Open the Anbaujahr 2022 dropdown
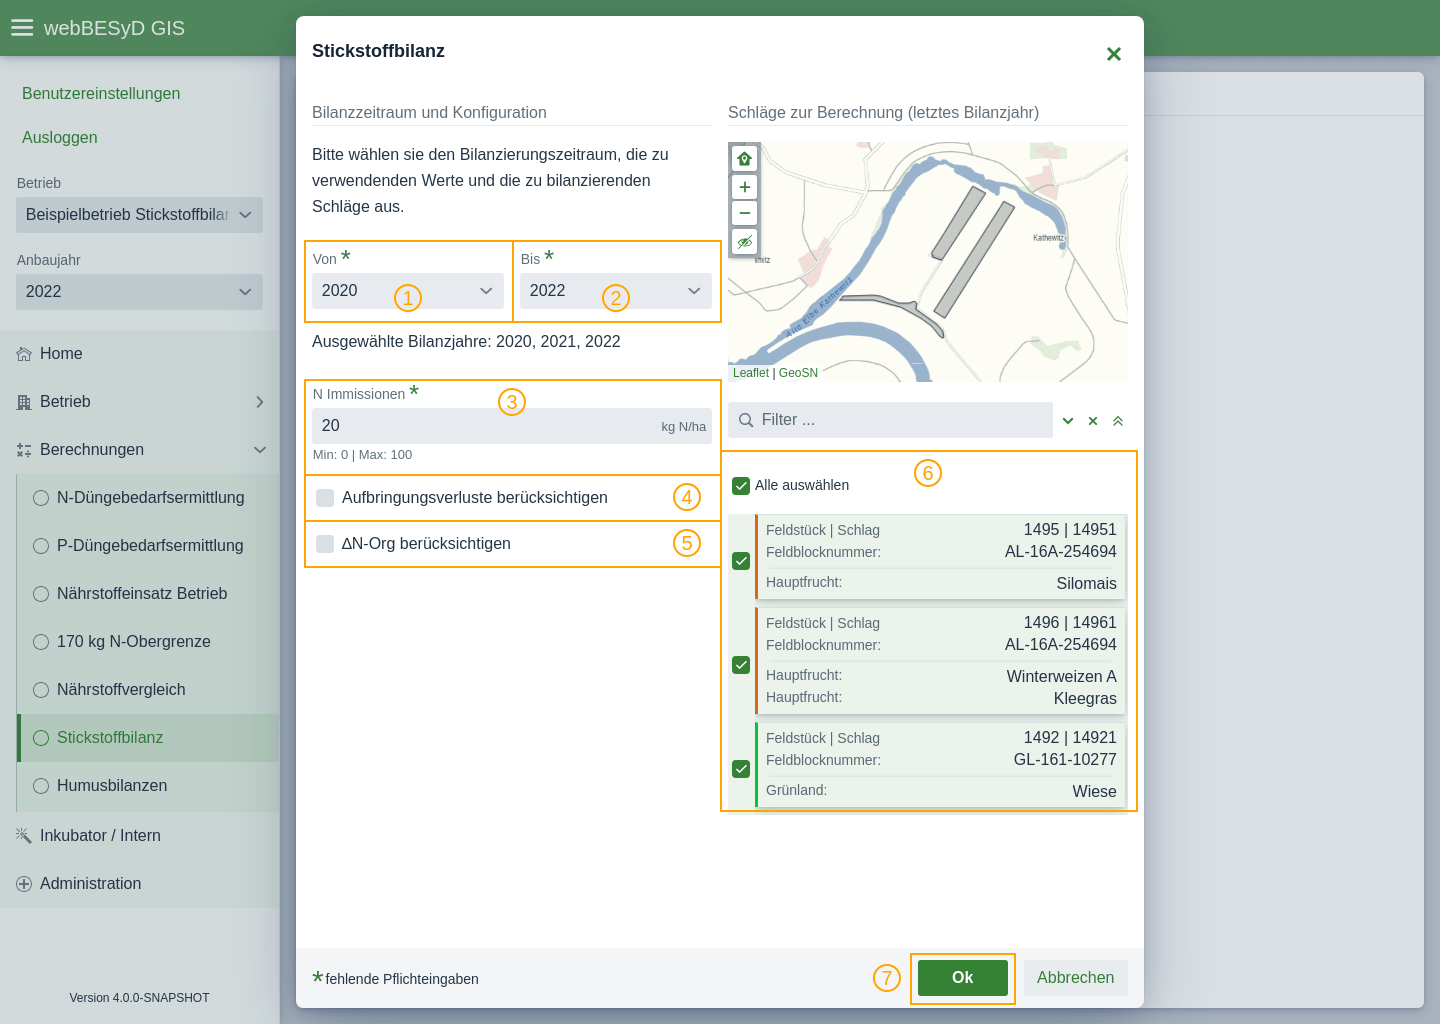 pos(139,292)
